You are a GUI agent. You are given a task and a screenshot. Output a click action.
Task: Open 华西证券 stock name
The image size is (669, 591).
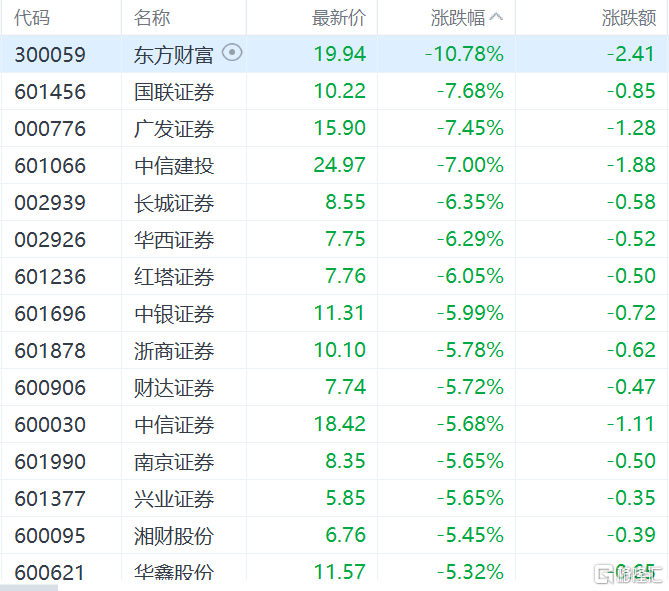click(x=174, y=240)
